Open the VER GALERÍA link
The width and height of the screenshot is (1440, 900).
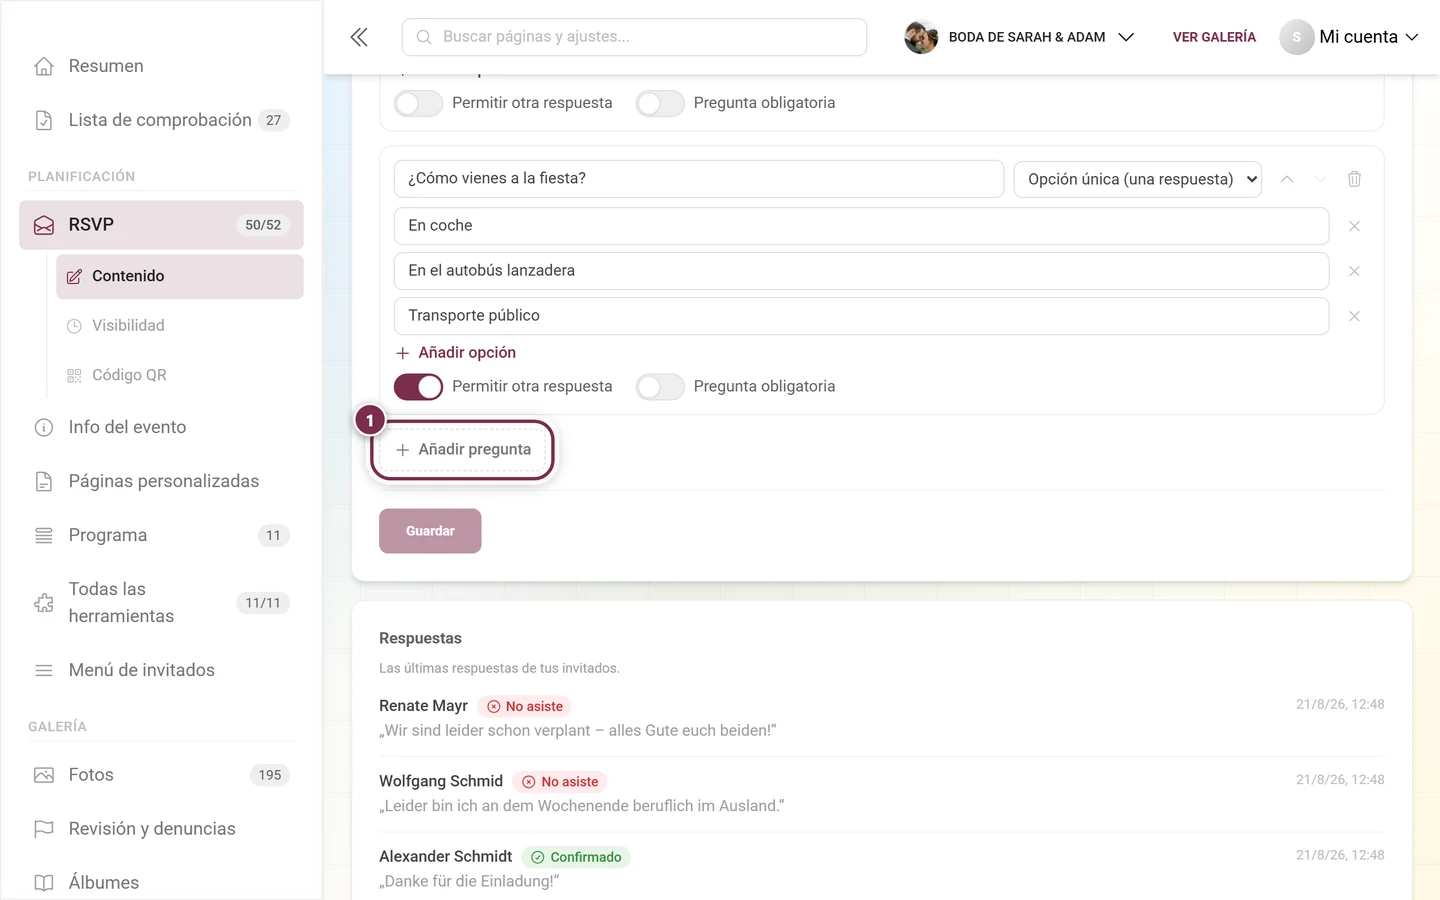point(1214,37)
